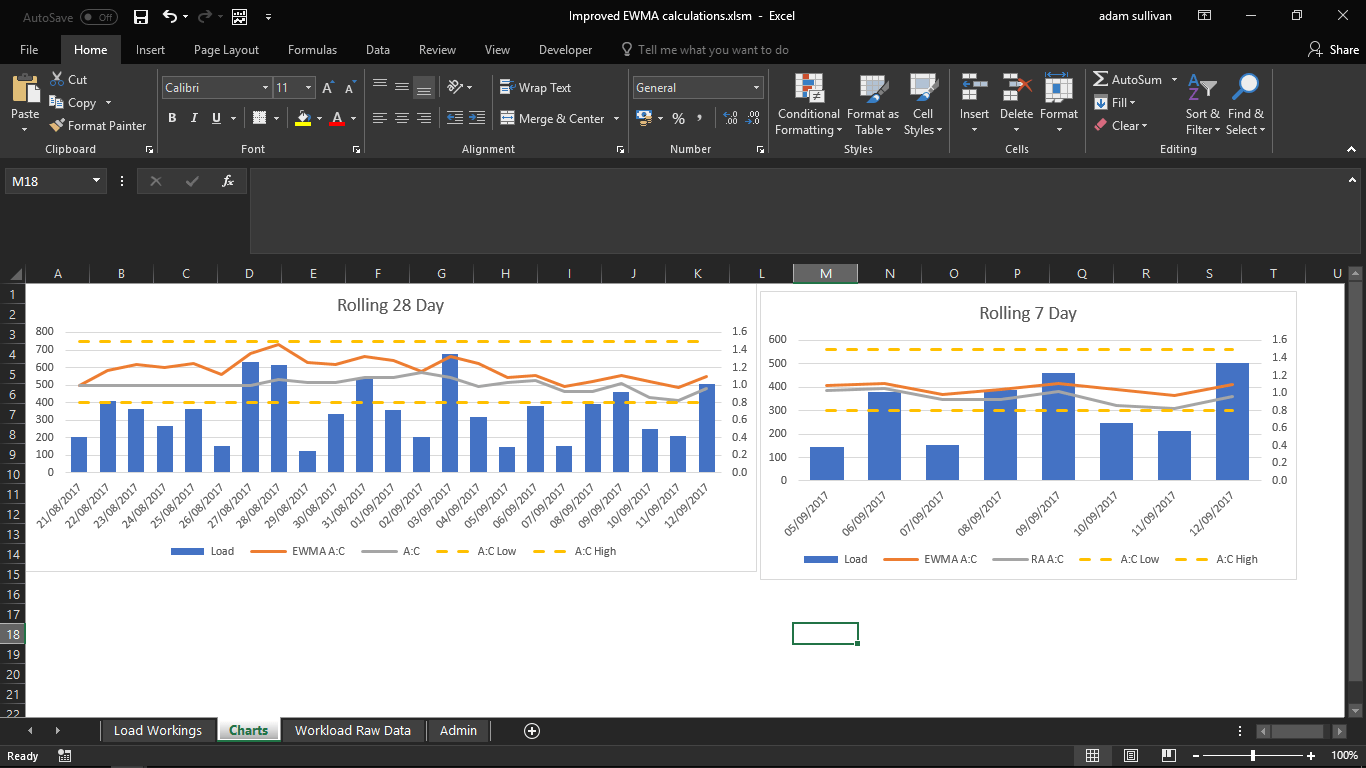1366x768 pixels.
Task: Add a new sheet with plus button
Action: (532, 731)
